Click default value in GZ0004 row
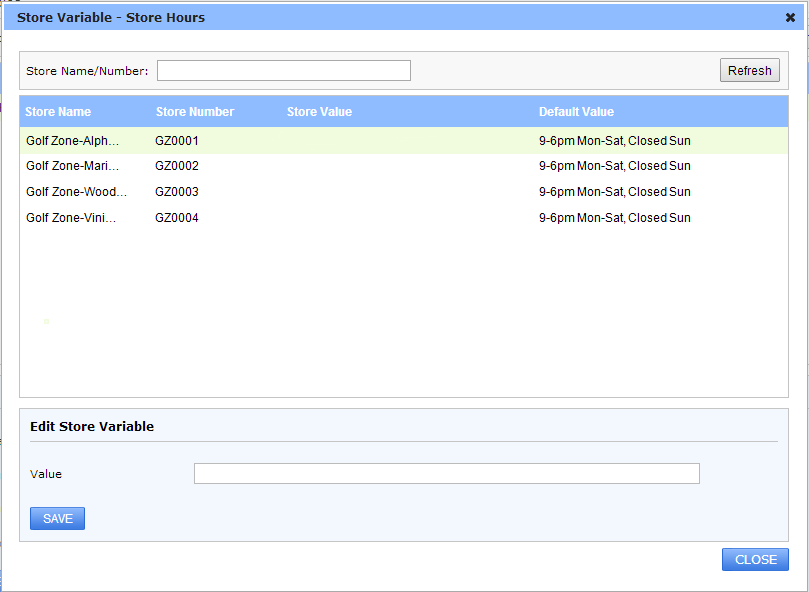This screenshot has height=592, width=809. 614,217
